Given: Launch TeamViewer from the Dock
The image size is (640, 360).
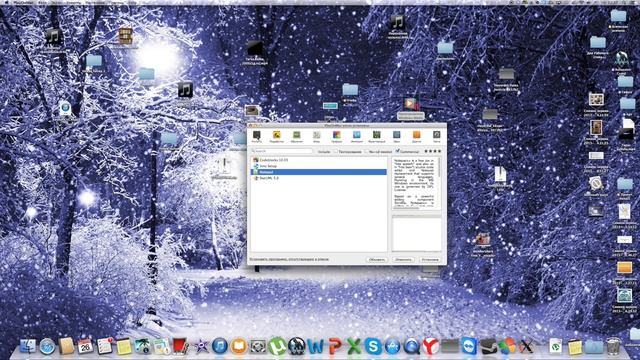Looking at the screenshot, I should point(469,346).
